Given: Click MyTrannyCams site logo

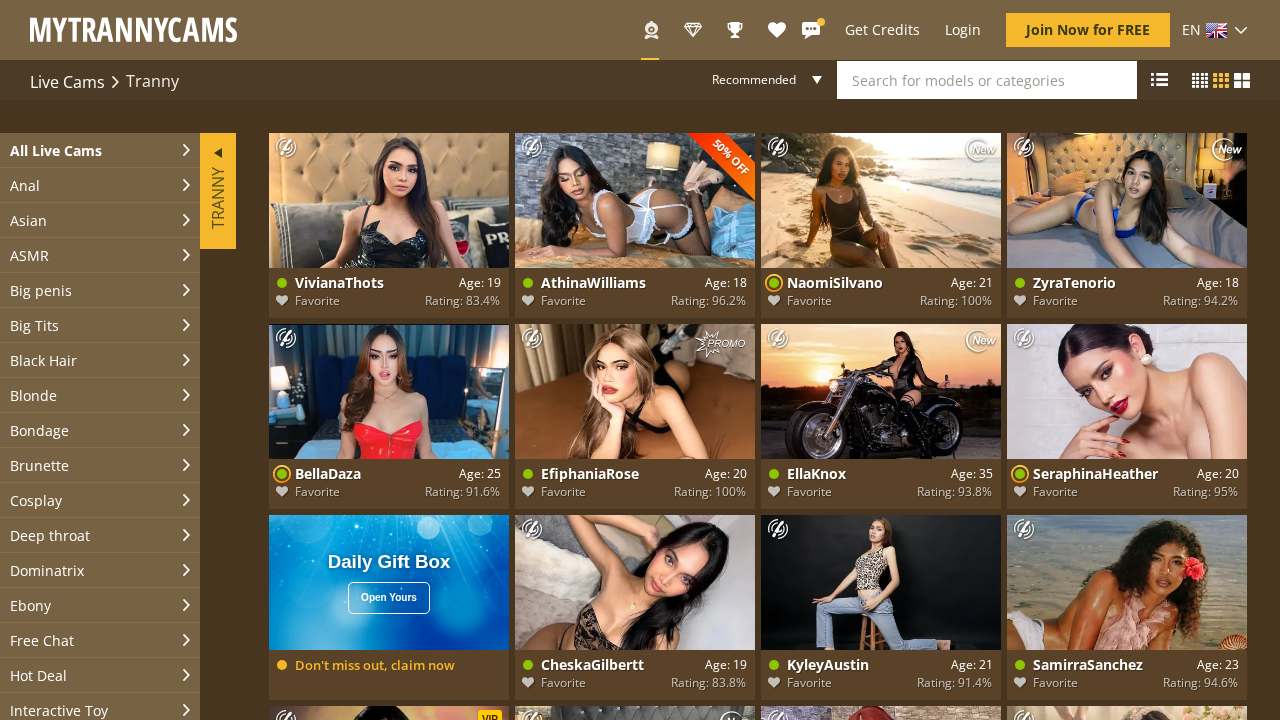Looking at the screenshot, I should point(134,30).
